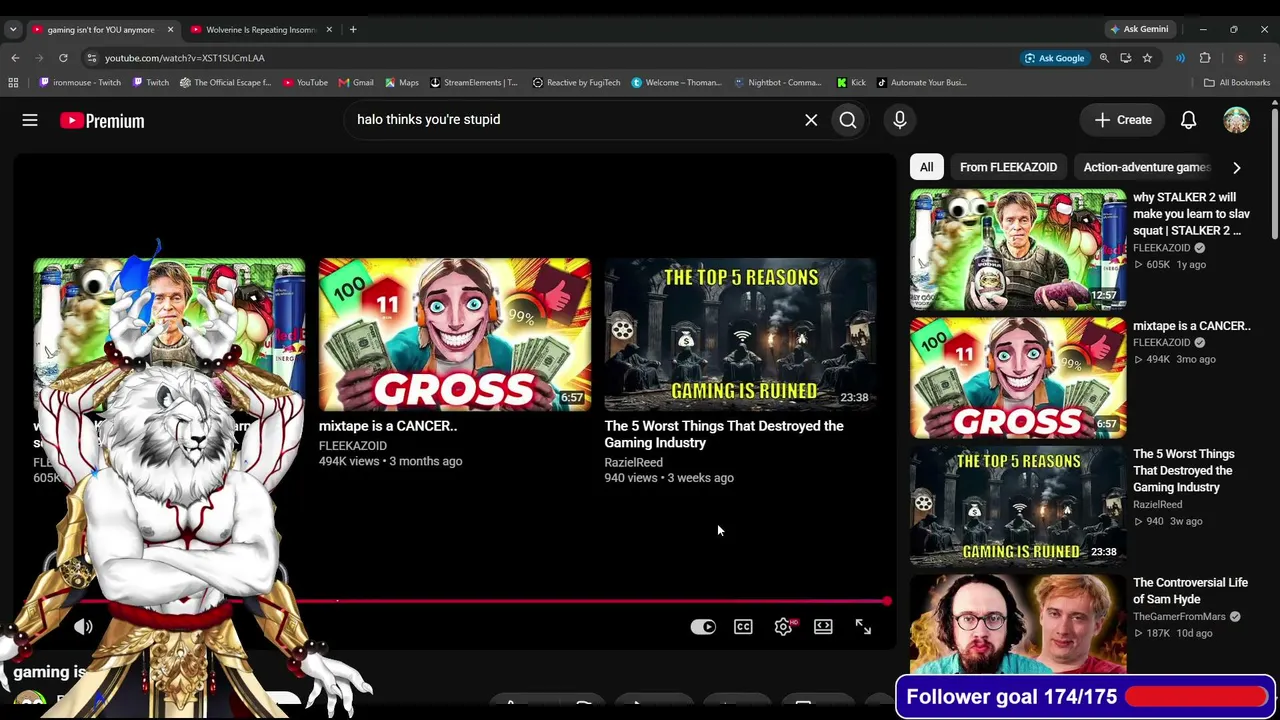
Task: Close the 'gaming isn't for YOU anymore' tab
Action: pos(170,30)
